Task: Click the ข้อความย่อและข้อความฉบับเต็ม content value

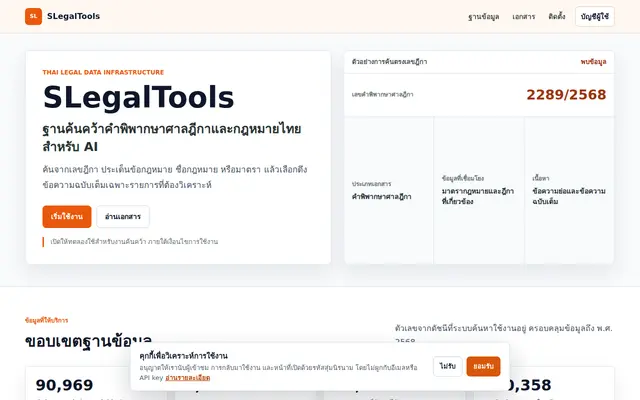Action: (569, 196)
